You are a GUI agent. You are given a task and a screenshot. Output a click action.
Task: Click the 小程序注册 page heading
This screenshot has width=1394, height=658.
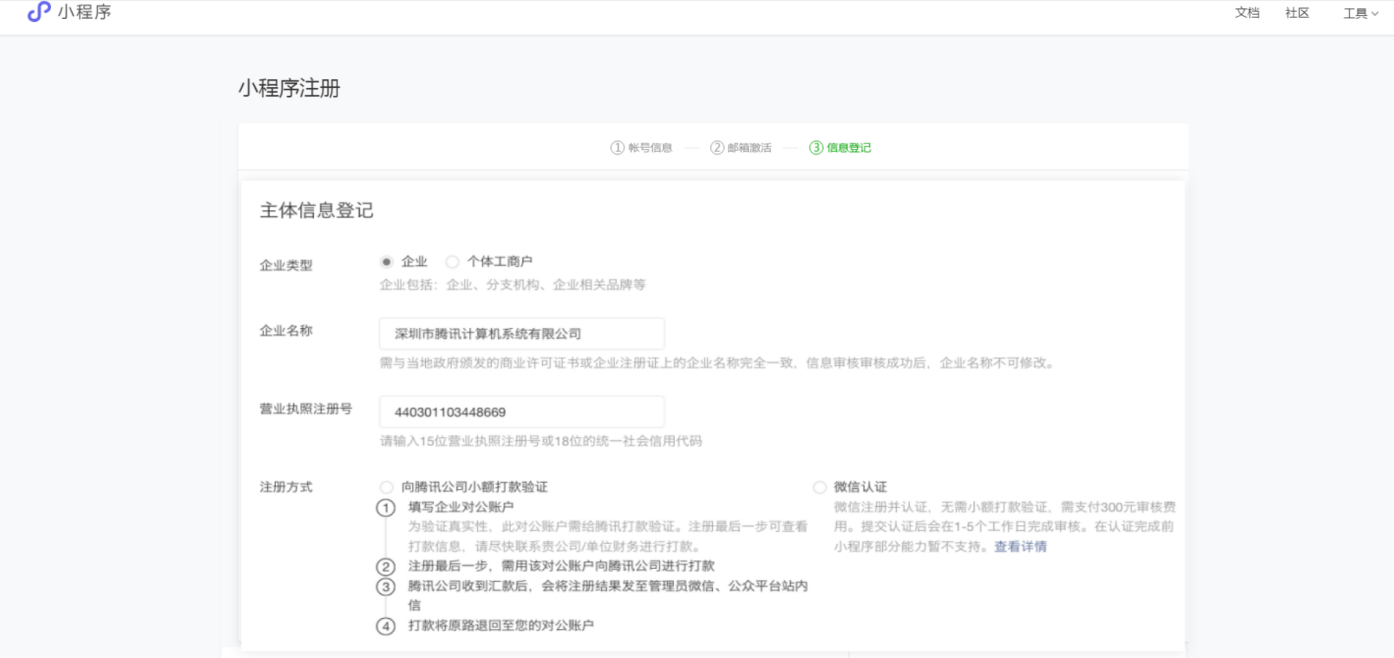[289, 88]
